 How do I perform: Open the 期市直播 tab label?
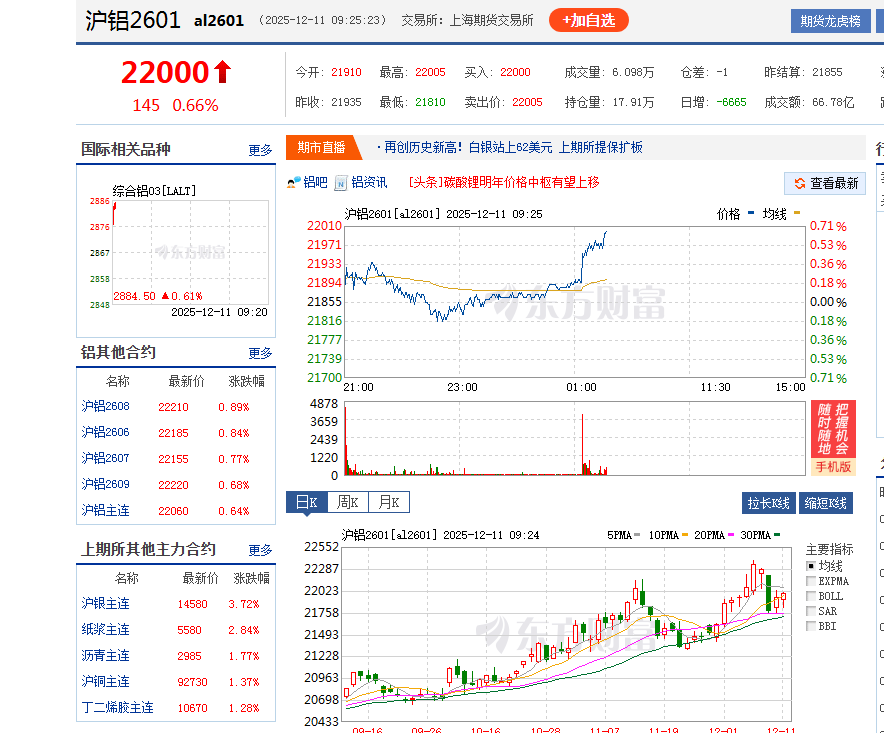click(x=321, y=147)
